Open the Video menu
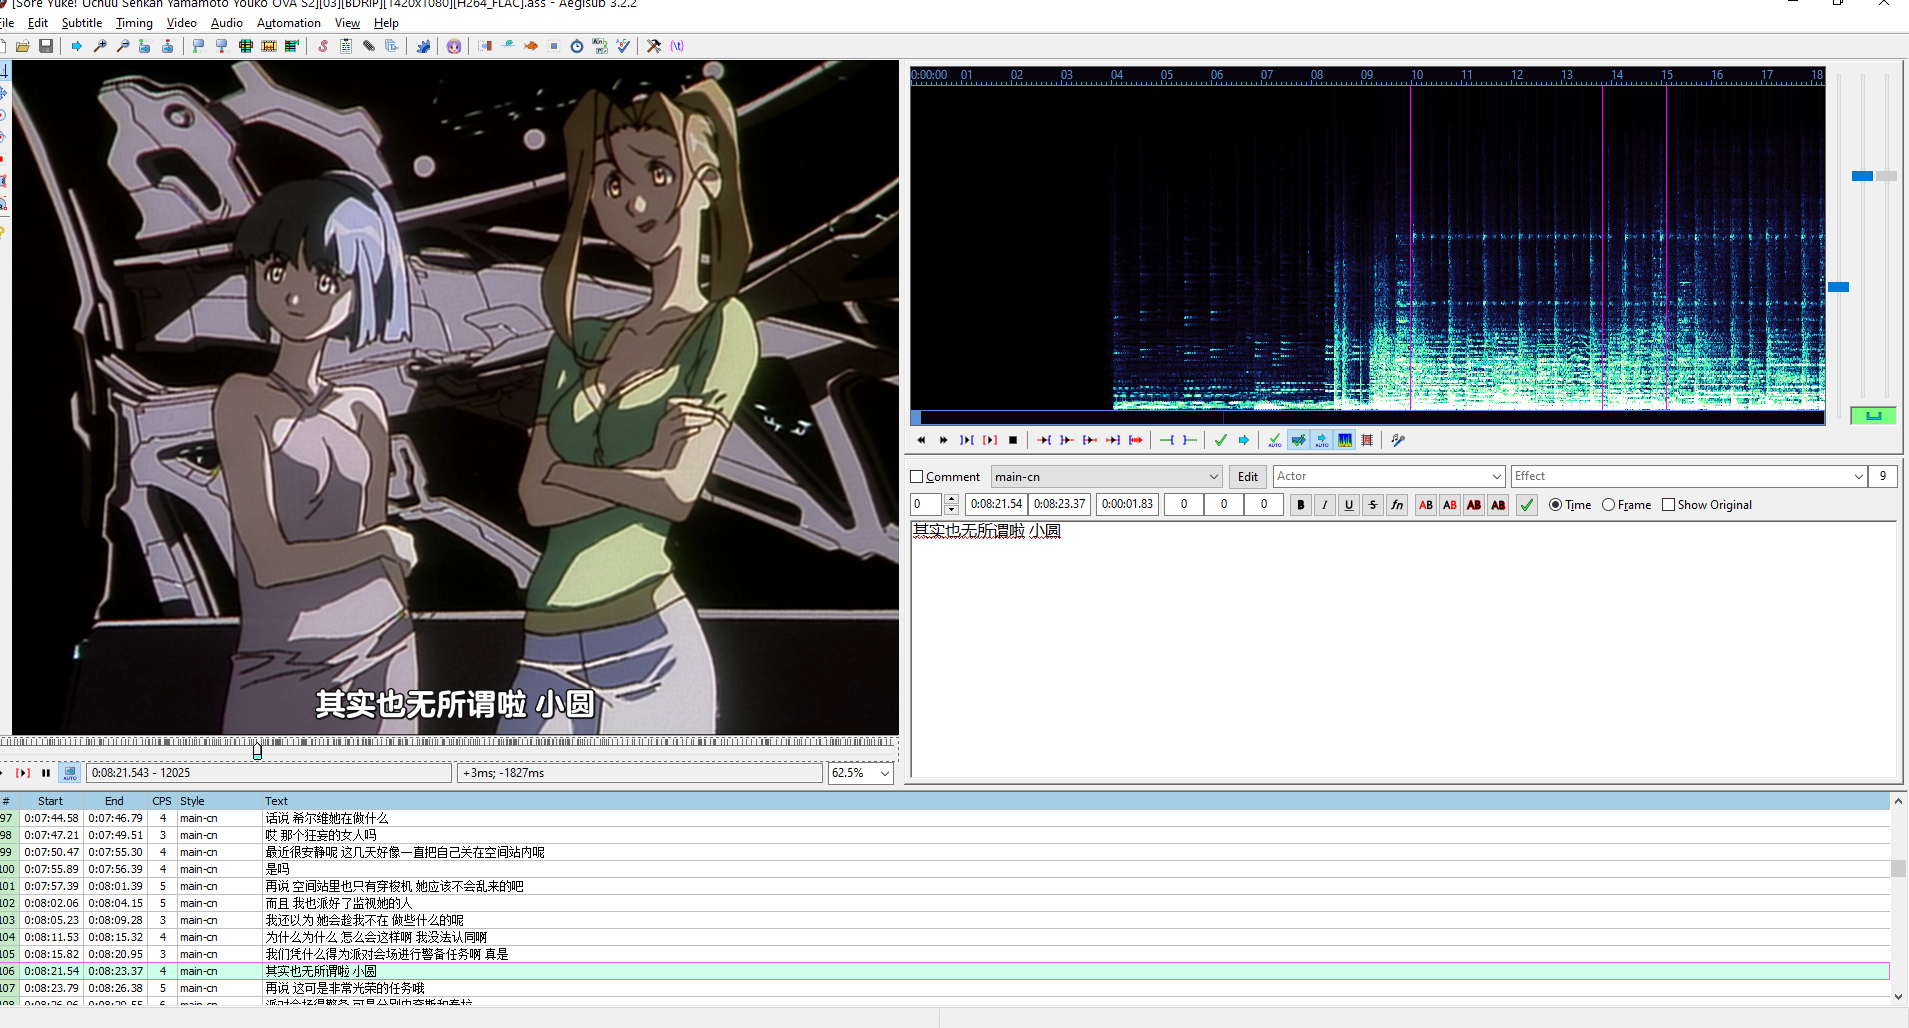The width and height of the screenshot is (1909, 1028). tap(182, 23)
